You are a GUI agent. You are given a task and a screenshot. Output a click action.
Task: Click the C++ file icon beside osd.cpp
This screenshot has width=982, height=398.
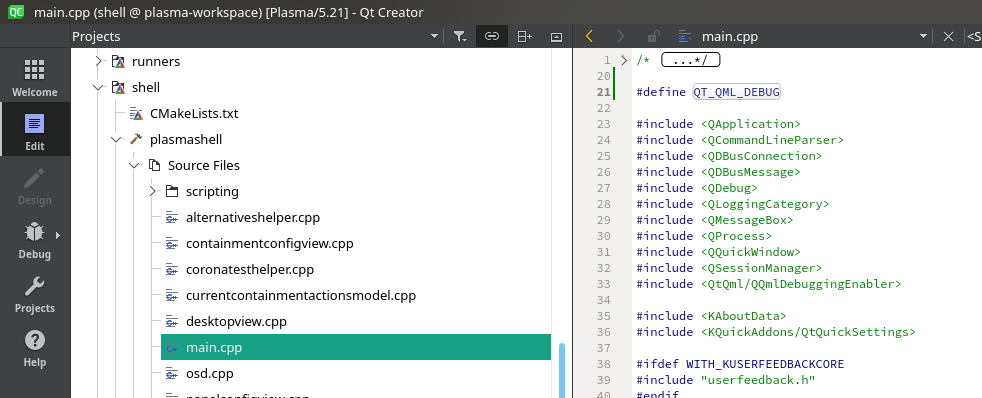click(x=172, y=374)
